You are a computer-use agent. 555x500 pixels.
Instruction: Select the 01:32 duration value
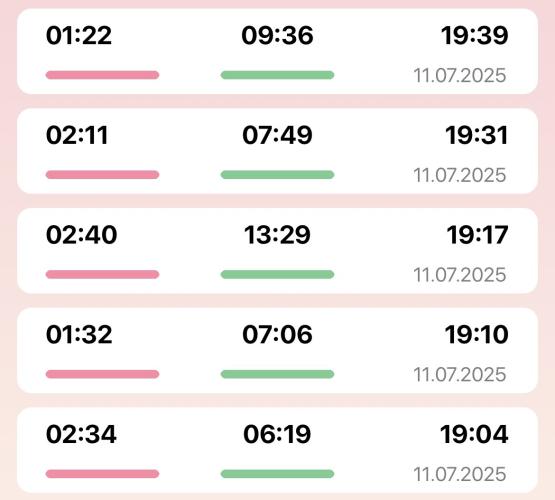(x=79, y=335)
